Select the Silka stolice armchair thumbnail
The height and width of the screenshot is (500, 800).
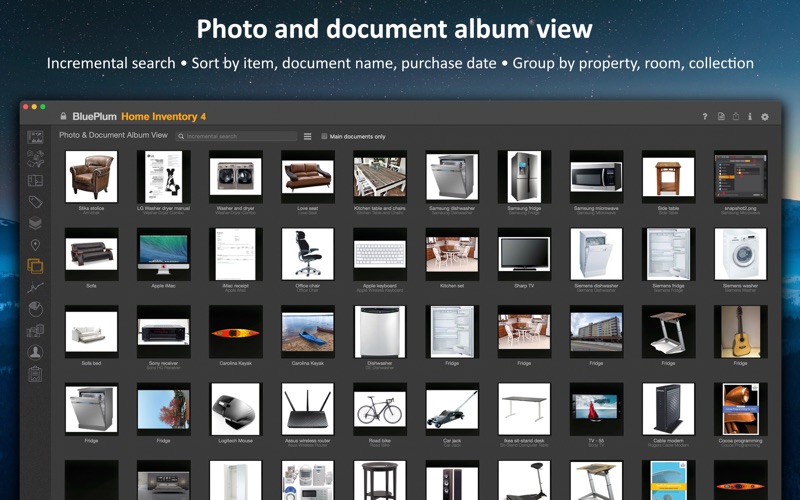pyautogui.click(x=91, y=177)
